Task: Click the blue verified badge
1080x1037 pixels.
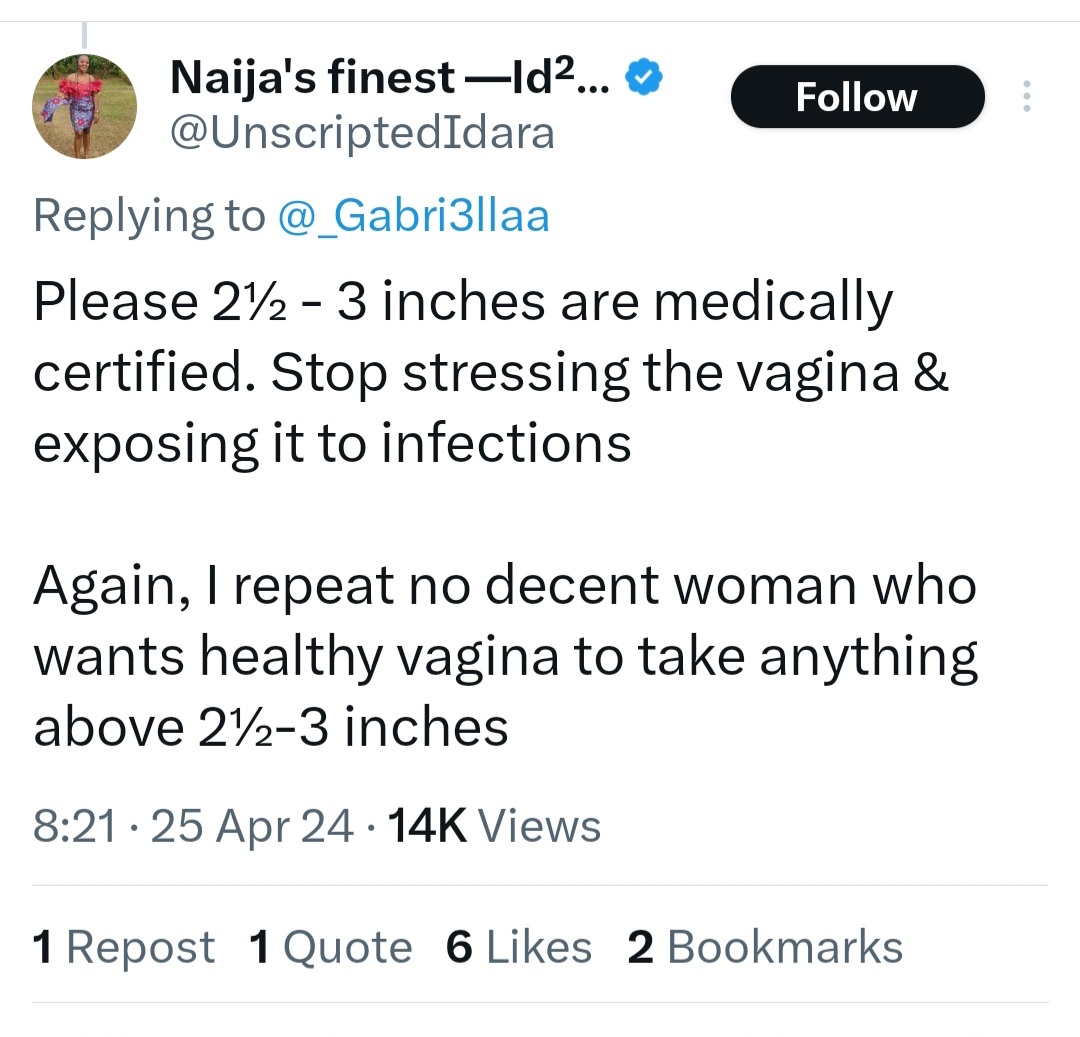Action: [x=643, y=76]
